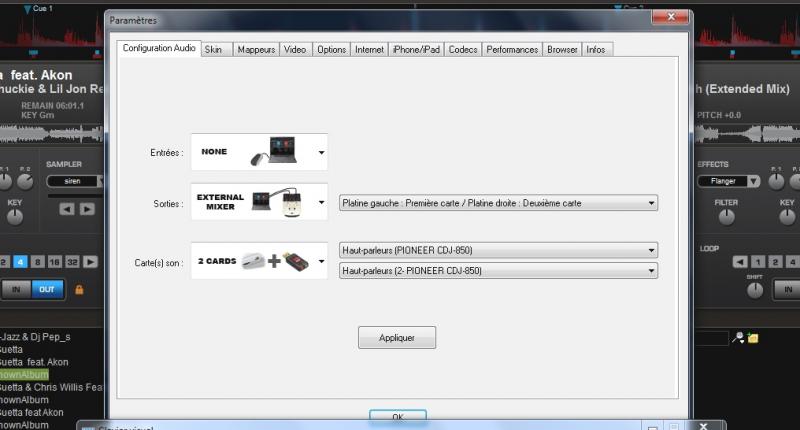The image size is (800, 430).
Task: Click the left deck loop IN button
Action: (16, 289)
